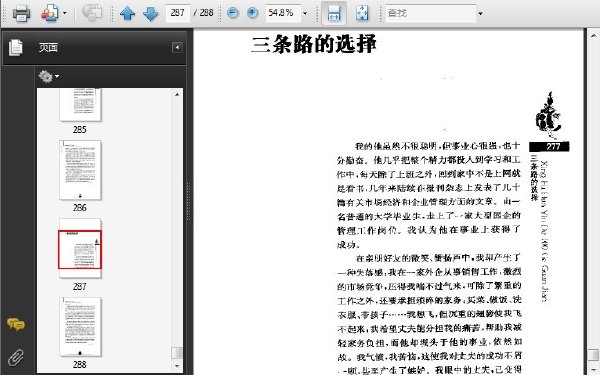Select page 285 thumbnail
Viewport: 600px width, 375px height.
[x=80, y=104]
